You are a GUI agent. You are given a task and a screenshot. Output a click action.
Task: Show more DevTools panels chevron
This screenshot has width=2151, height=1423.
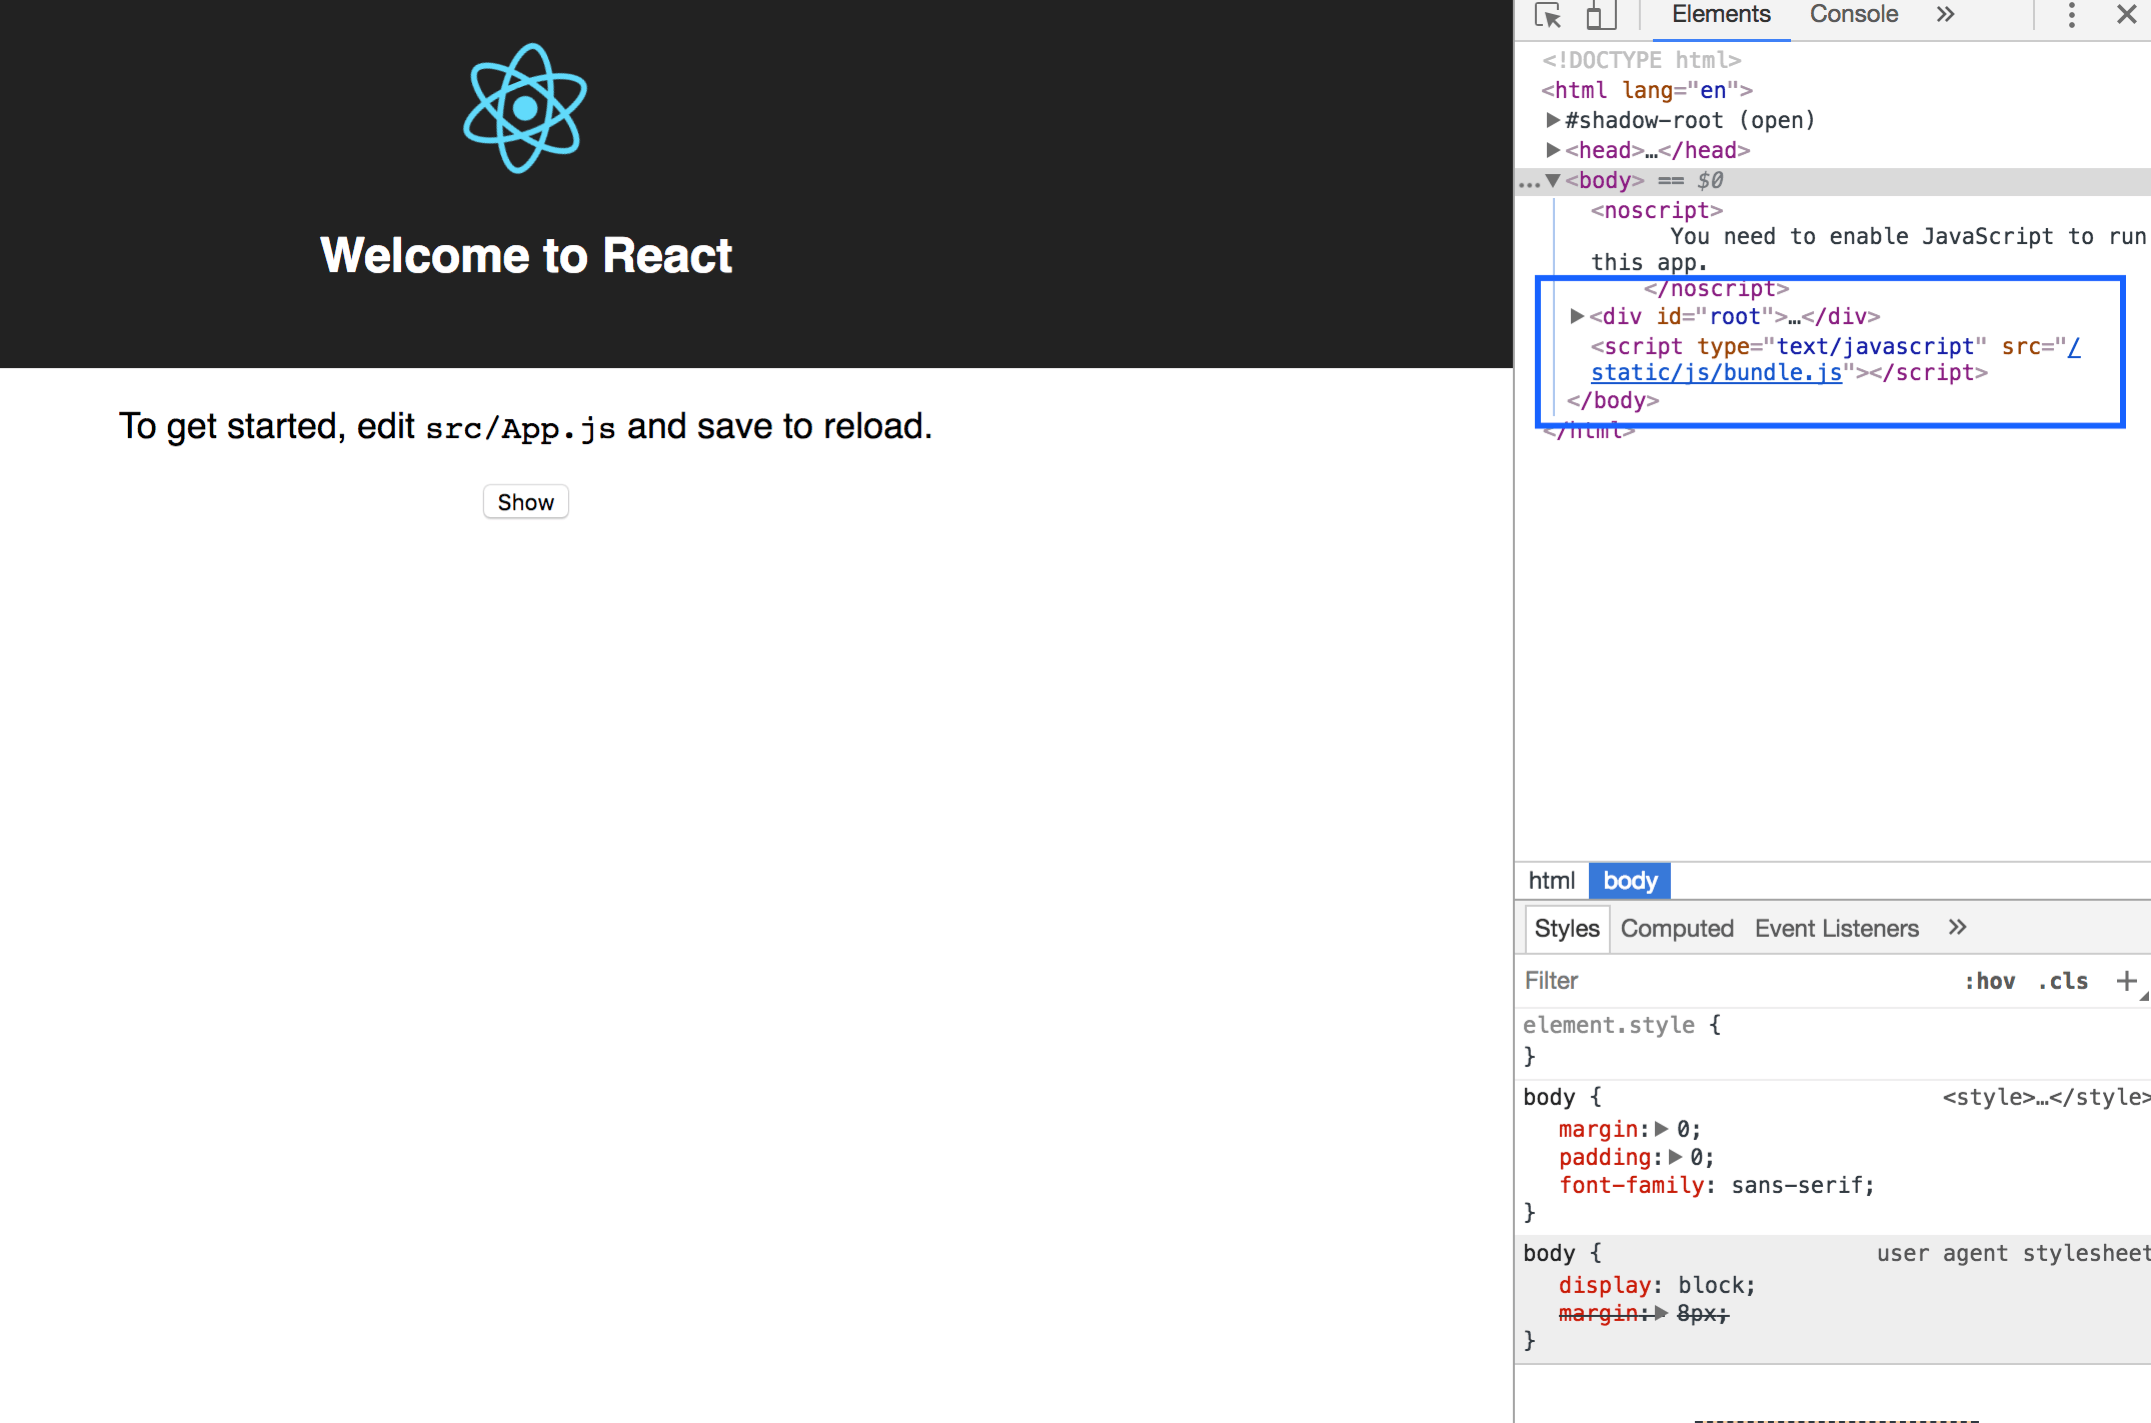pos(1945,15)
